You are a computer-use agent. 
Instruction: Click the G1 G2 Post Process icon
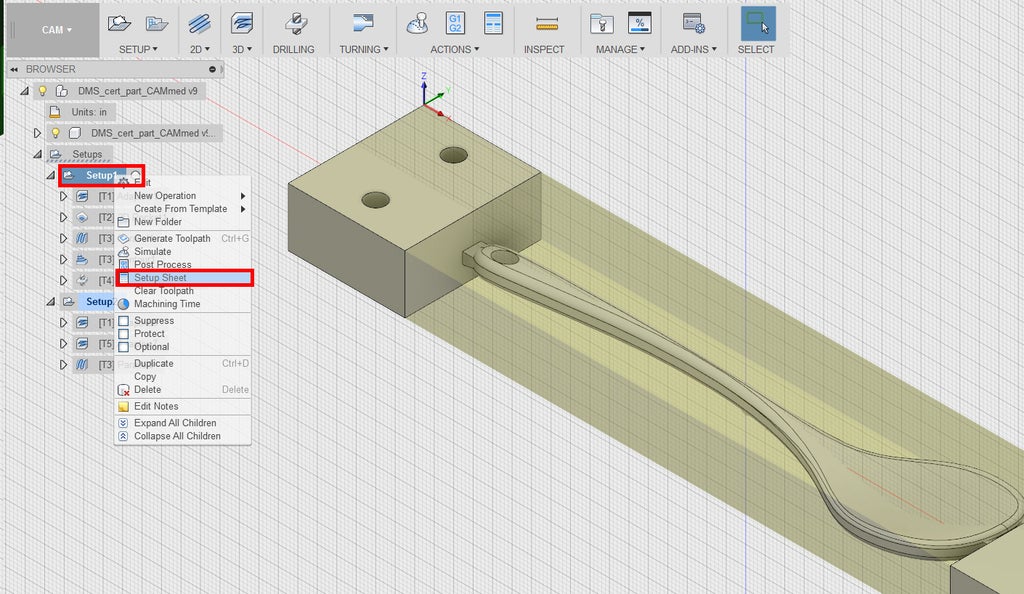[455, 23]
